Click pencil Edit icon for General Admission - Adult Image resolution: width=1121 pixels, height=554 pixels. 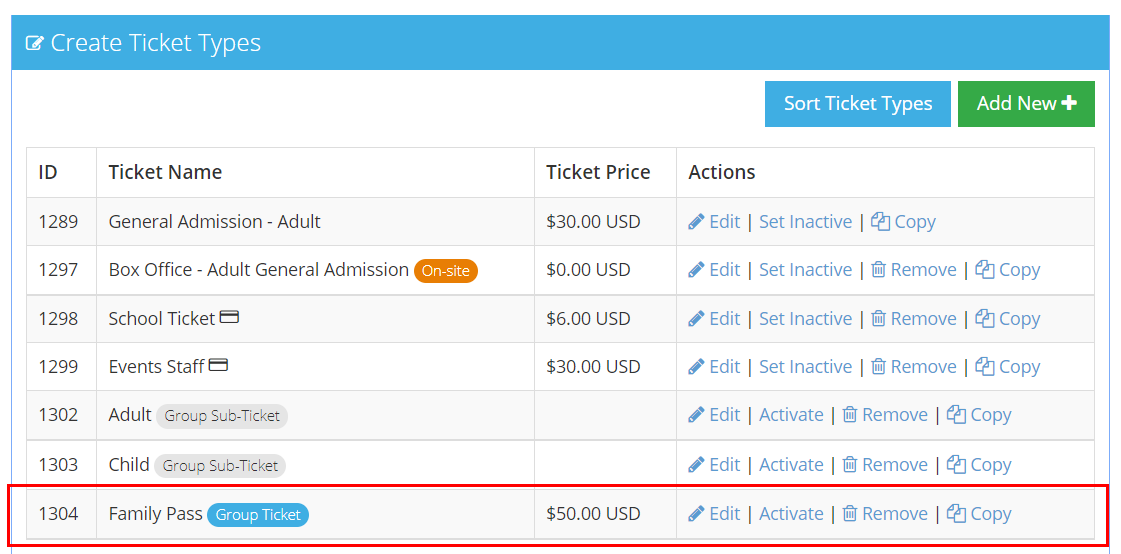[x=696, y=222]
